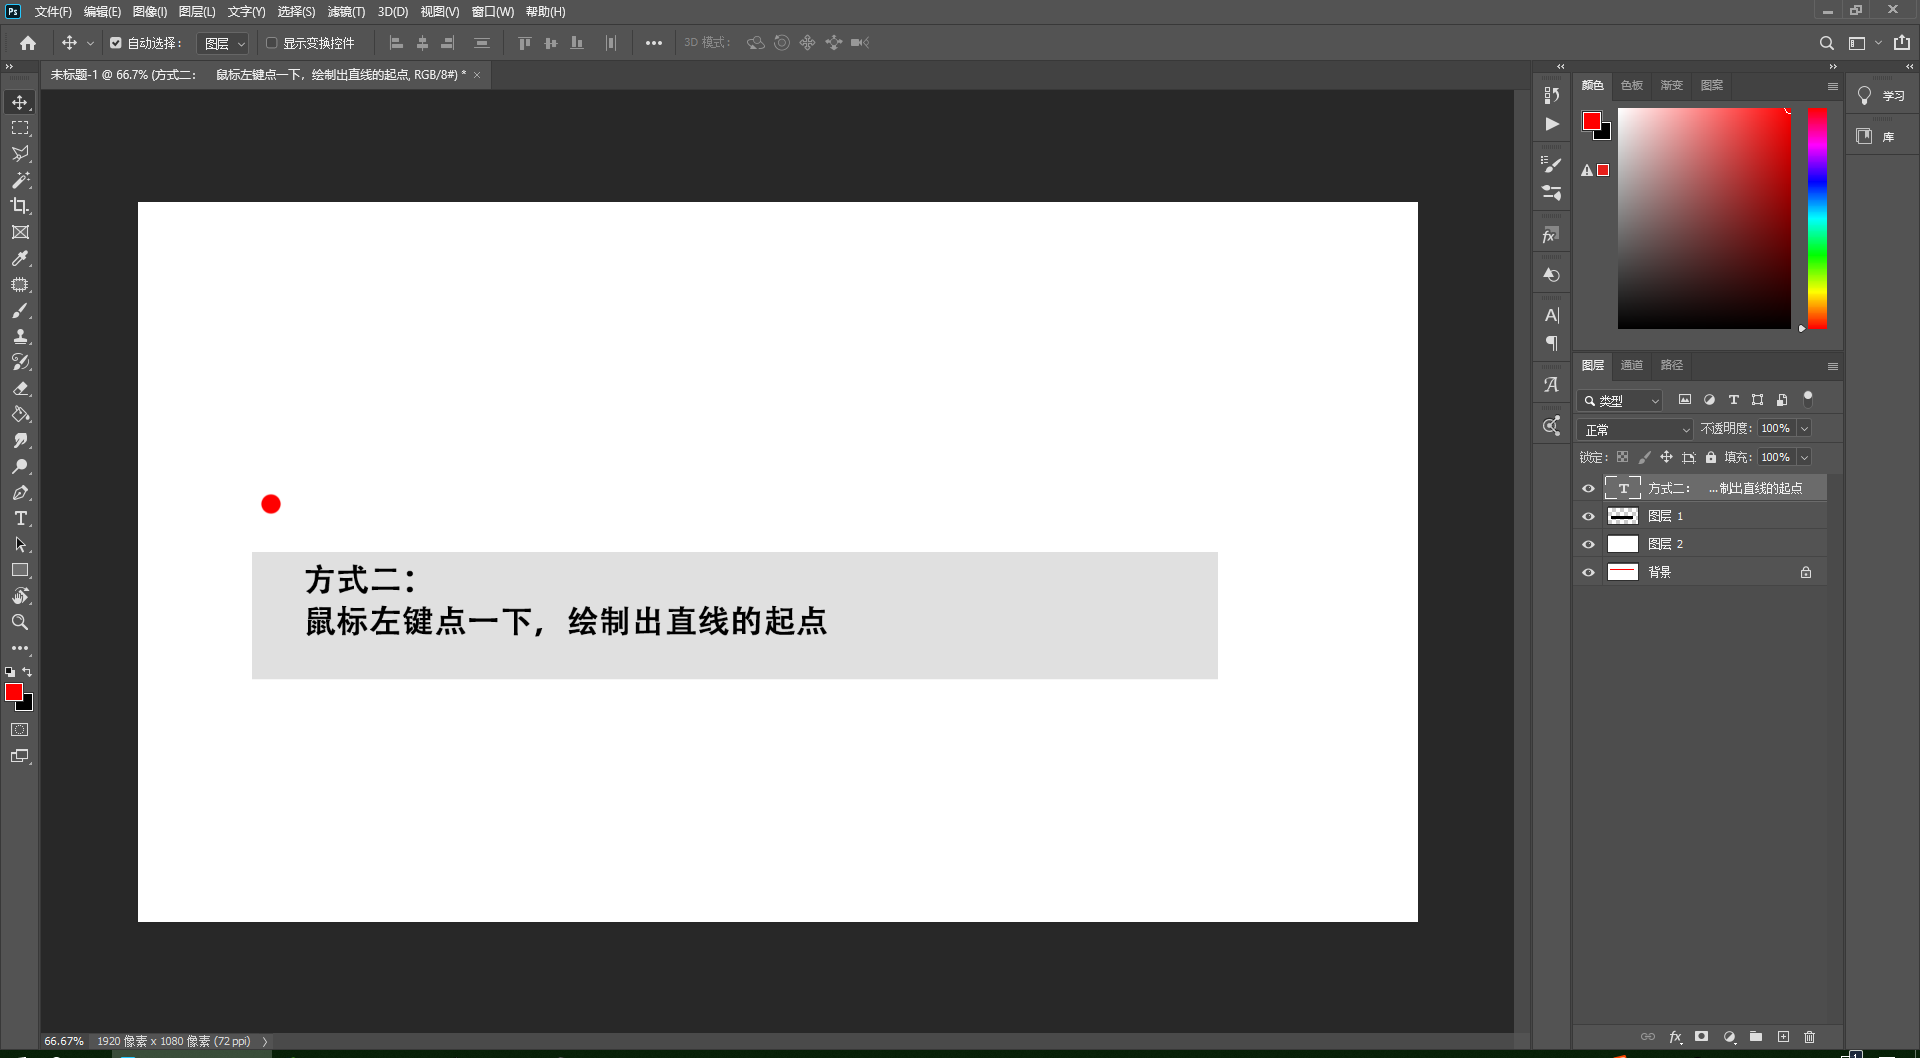Select the Path Selection tool
This screenshot has width=1920, height=1058.
pyautogui.click(x=20, y=544)
